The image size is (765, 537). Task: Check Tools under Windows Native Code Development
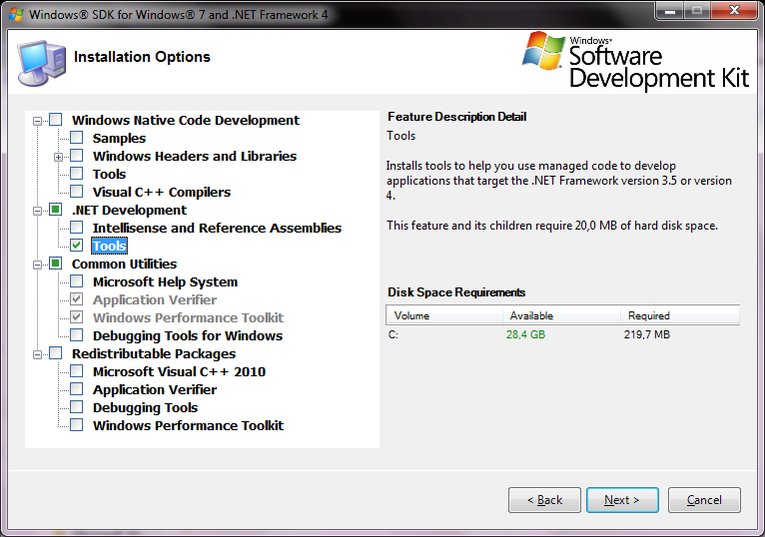[x=77, y=174]
